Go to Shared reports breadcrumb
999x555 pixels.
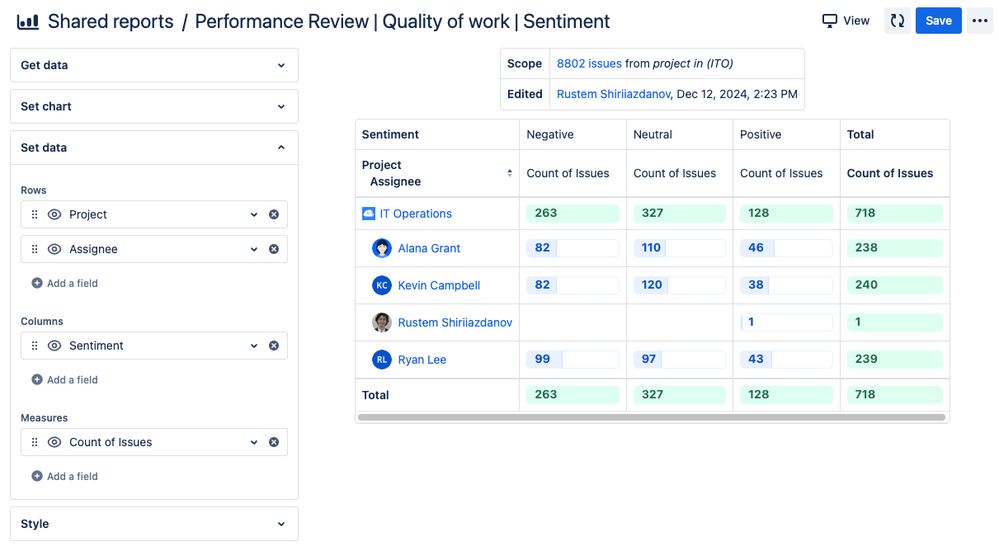pos(110,22)
